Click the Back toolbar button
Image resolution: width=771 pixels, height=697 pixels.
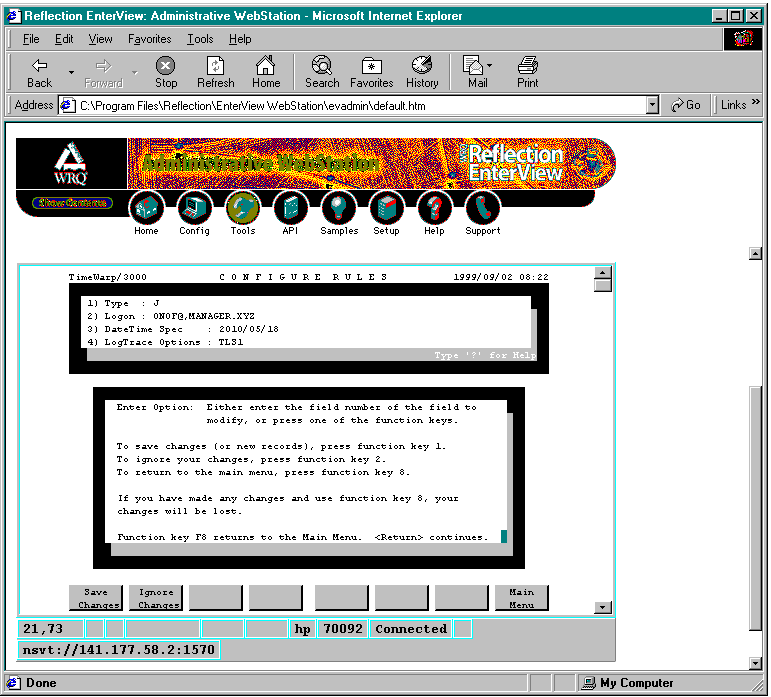click(x=39, y=73)
